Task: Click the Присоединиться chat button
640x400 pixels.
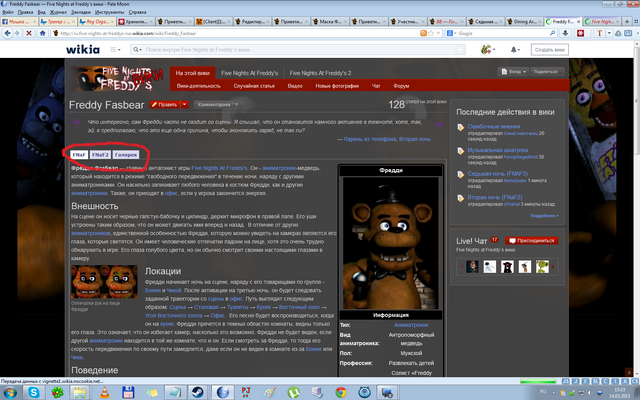Action: click(531, 240)
